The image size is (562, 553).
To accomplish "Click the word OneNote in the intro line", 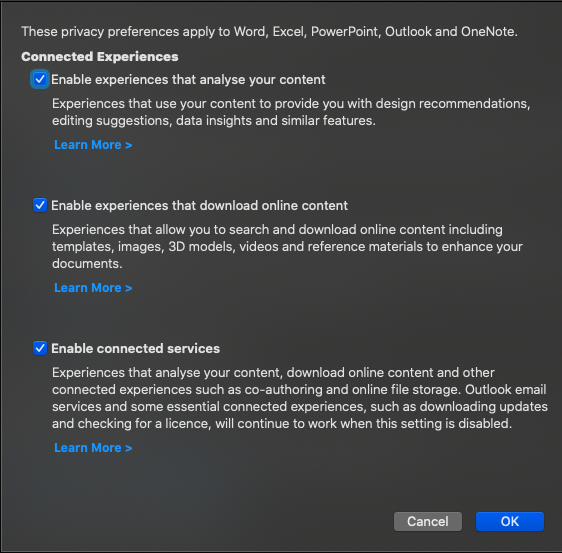I will 489,32.
